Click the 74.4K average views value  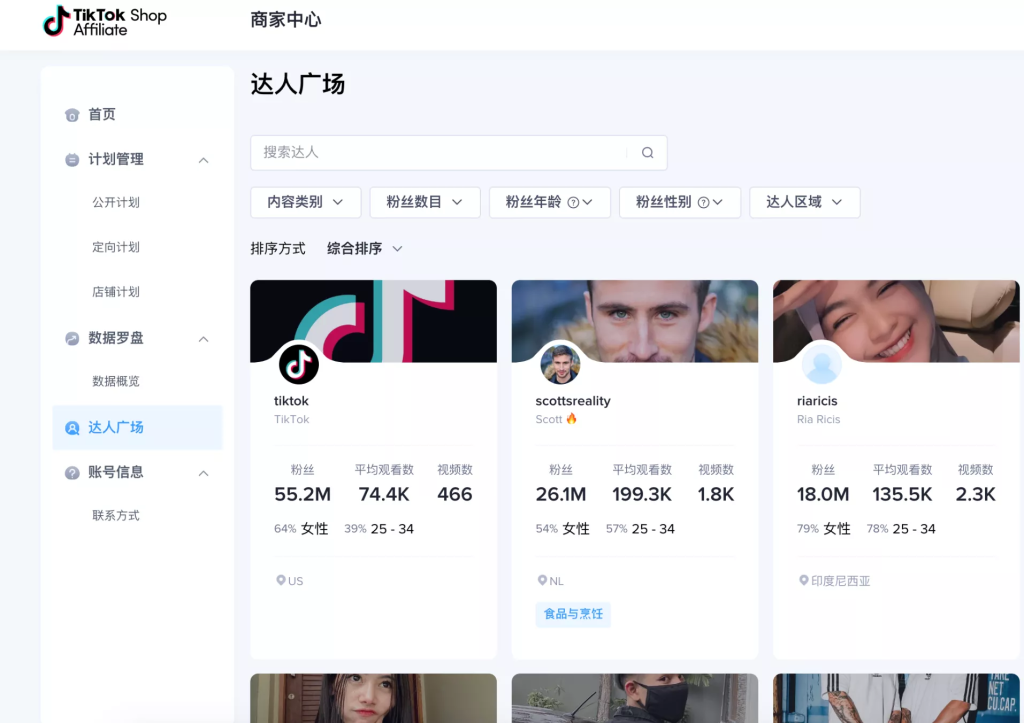coord(384,494)
